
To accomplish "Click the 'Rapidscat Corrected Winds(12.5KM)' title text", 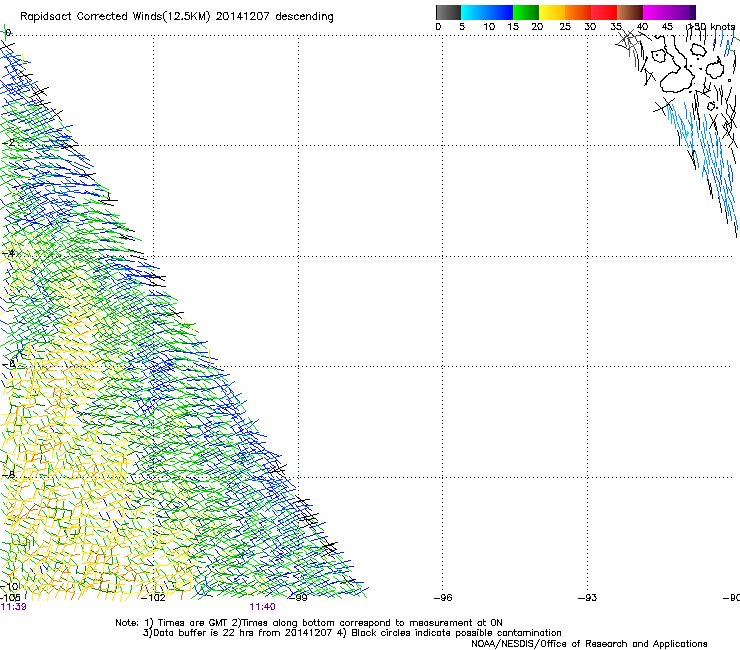I will (115, 17).
